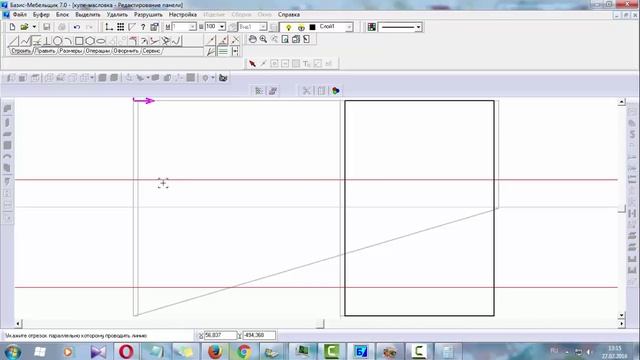The image size is (640, 360).
Task: Click the Y coordinate input field
Action: click(x=259, y=335)
